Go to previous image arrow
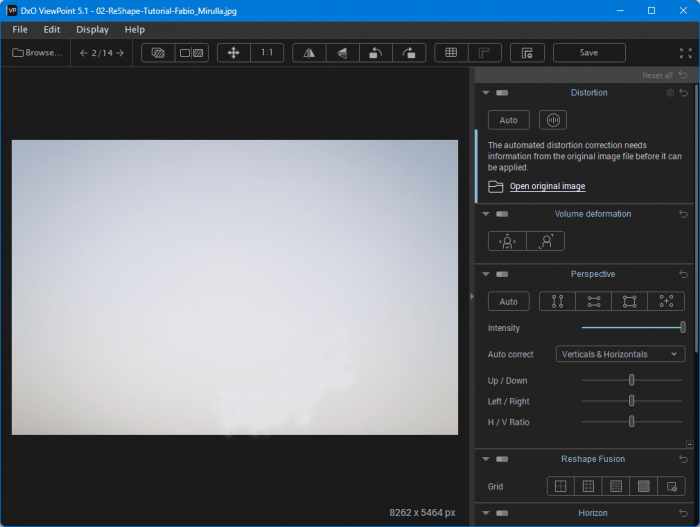The height and width of the screenshot is (527, 700). coord(83,53)
